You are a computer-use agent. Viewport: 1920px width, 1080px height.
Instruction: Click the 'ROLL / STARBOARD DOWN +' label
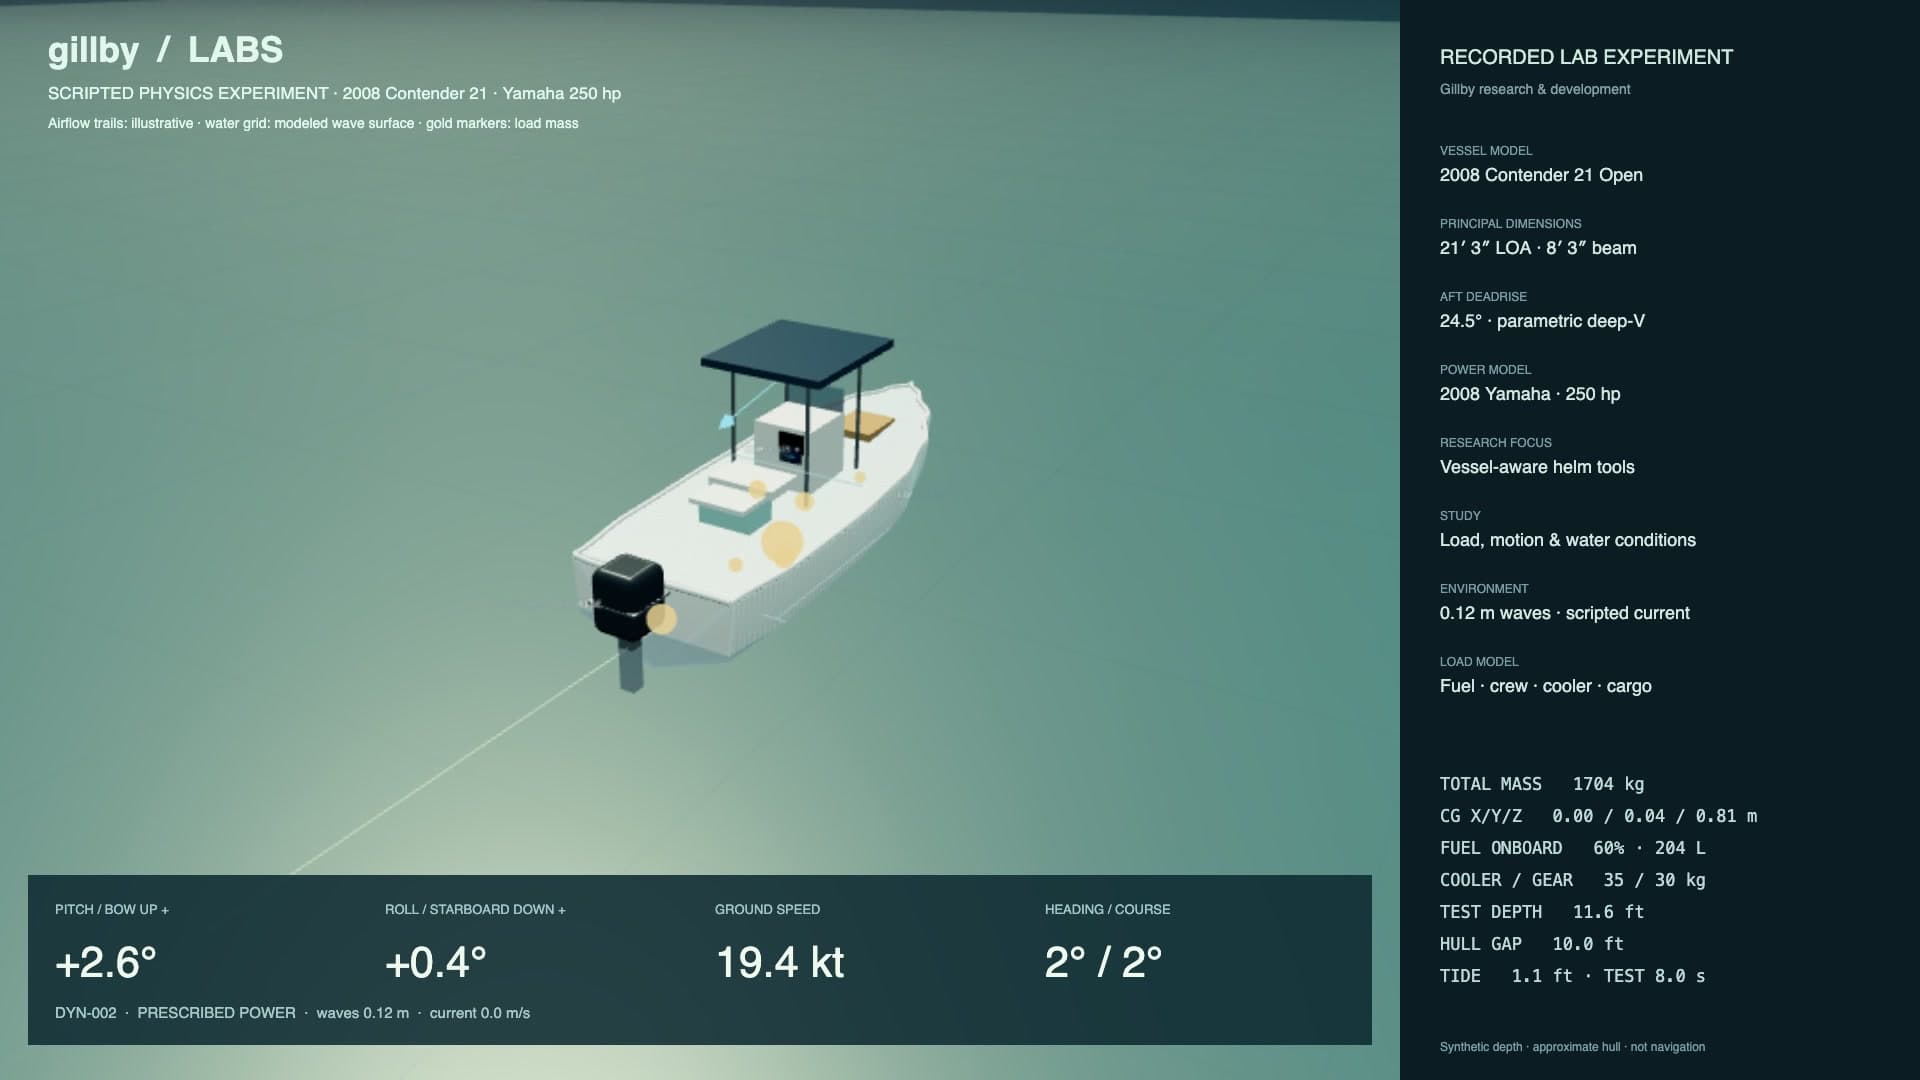point(475,909)
